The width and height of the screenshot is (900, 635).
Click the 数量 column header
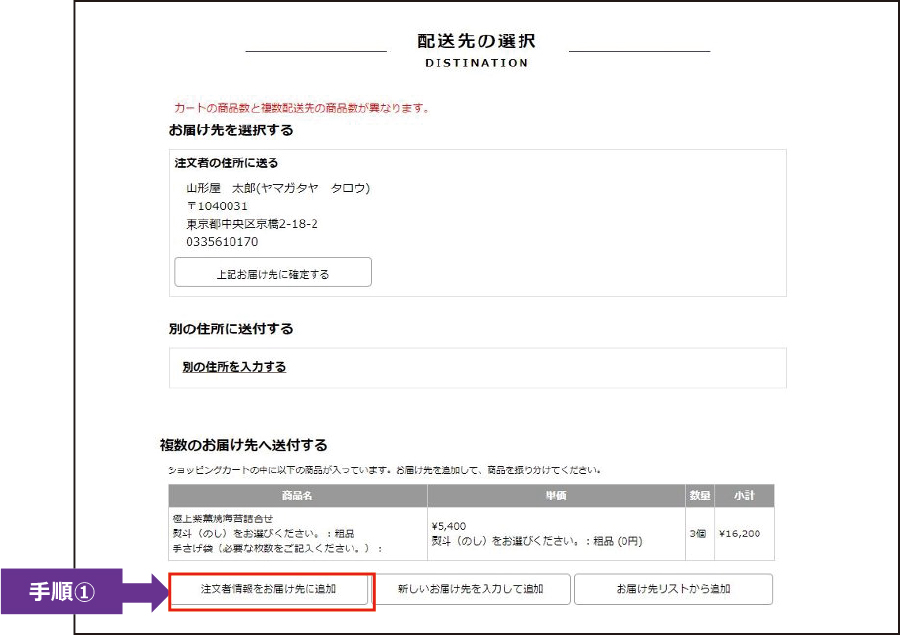pyautogui.click(x=701, y=496)
